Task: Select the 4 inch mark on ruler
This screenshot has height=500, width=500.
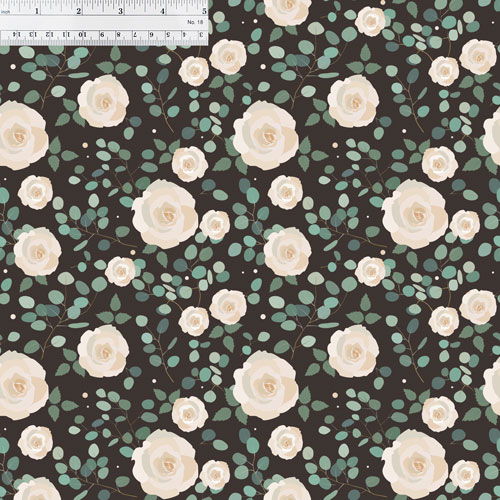Action: pos(163,11)
